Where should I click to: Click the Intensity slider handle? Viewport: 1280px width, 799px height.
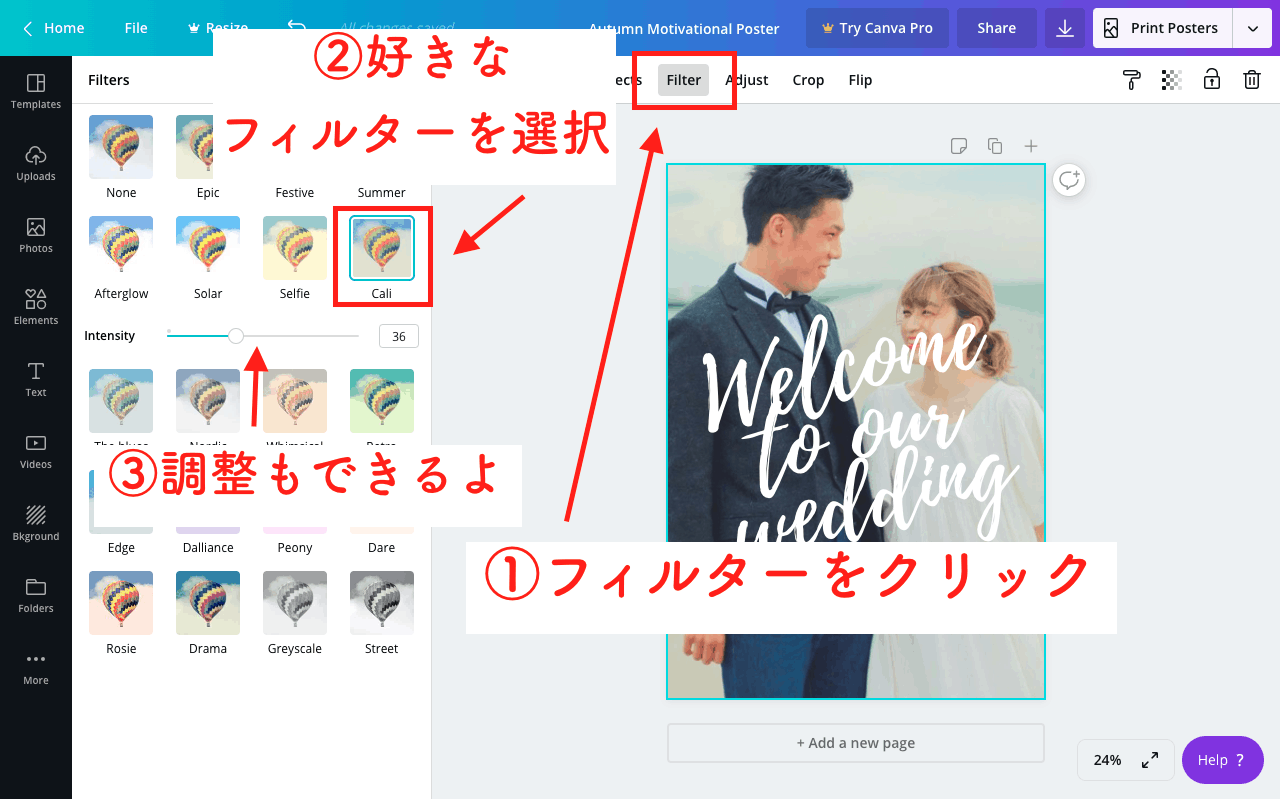[x=236, y=336]
